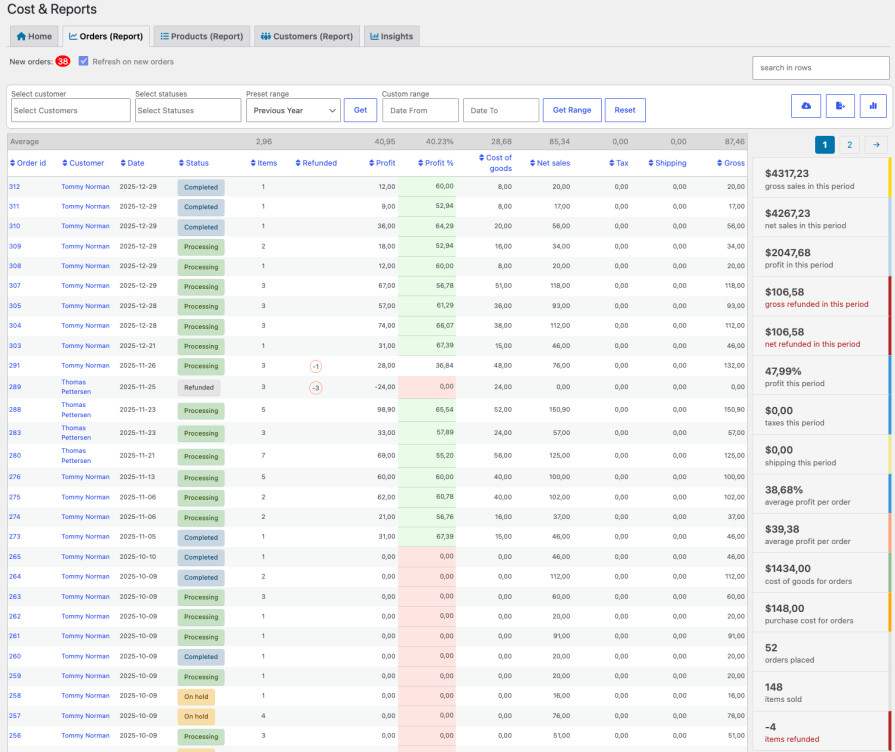Viewport: 895px width, 752px height.
Task: Click the Get button
Action: coord(360,110)
